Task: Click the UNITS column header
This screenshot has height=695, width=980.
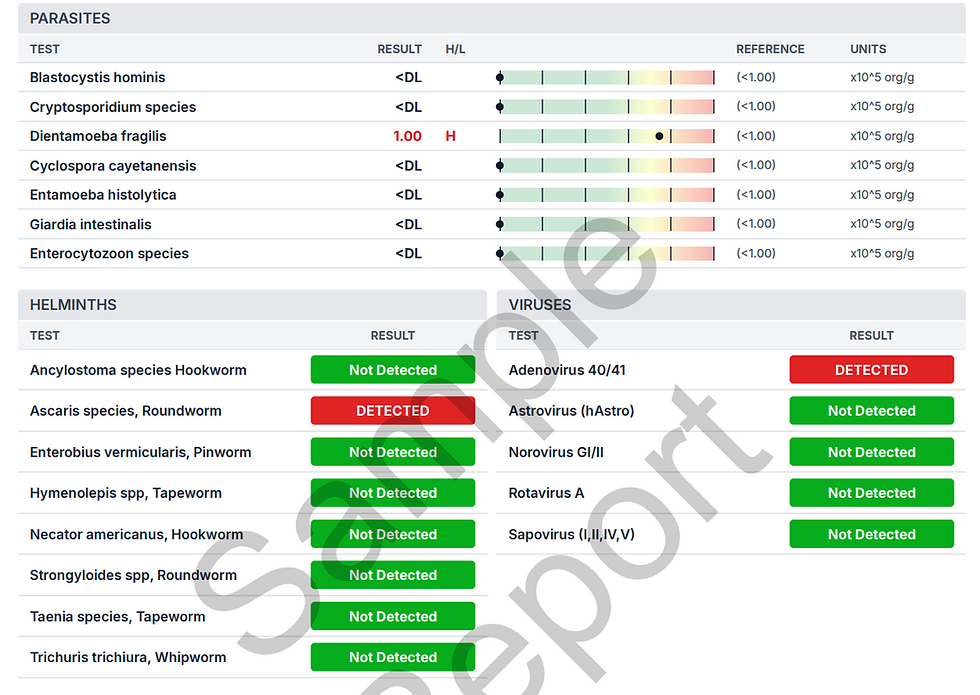Action: (x=868, y=49)
